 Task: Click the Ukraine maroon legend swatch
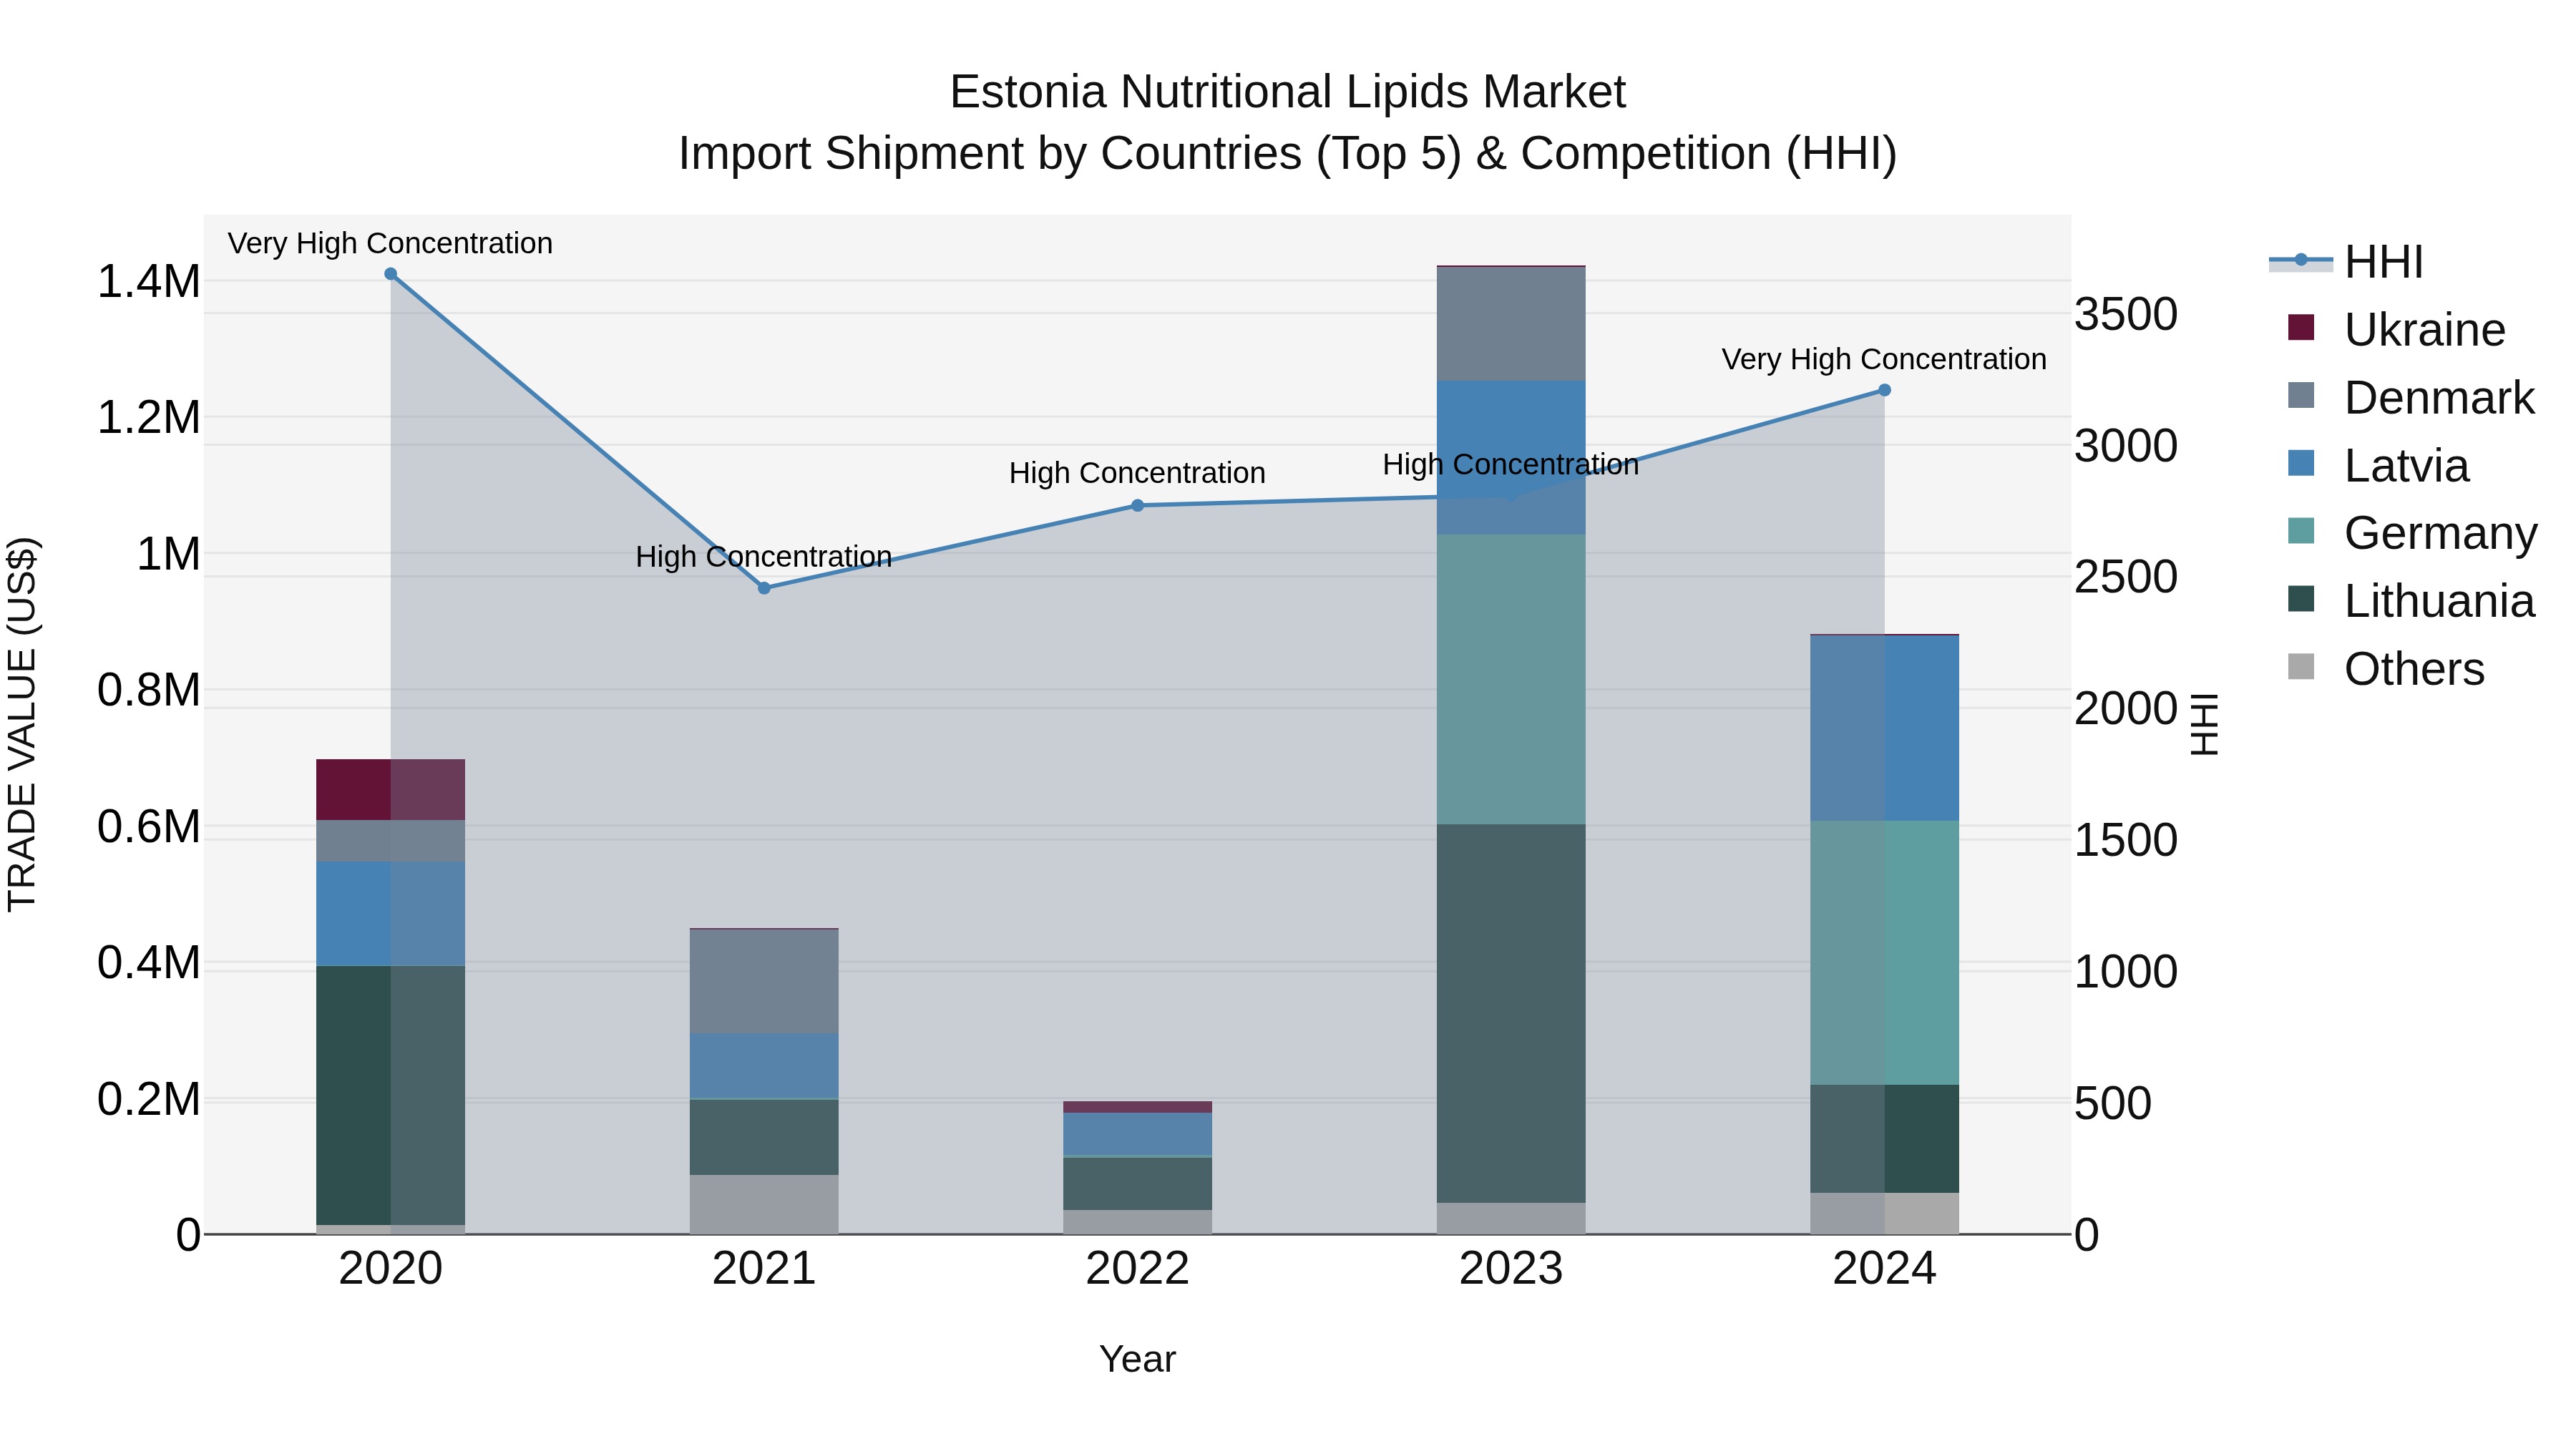[2301, 327]
